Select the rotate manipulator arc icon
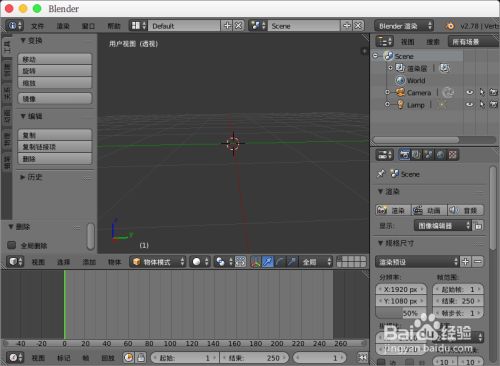 tap(280, 262)
